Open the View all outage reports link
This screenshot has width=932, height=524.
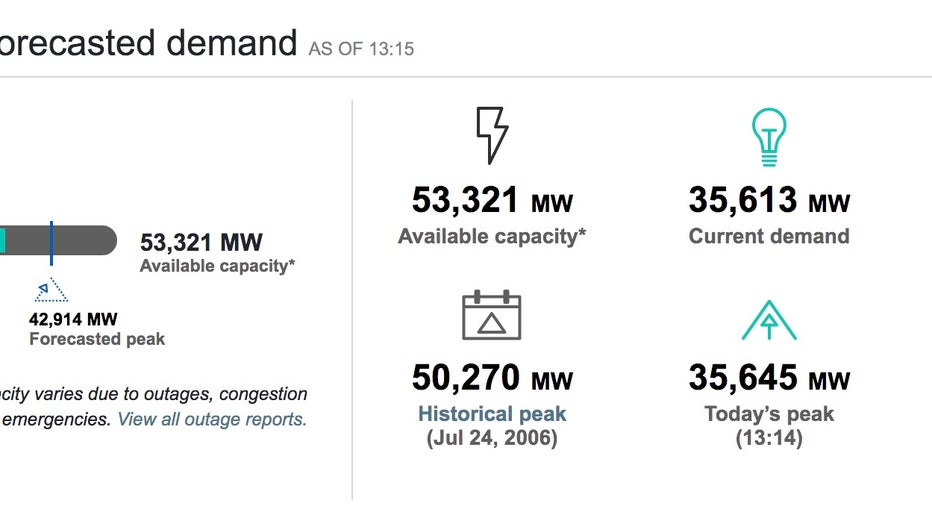click(212, 419)
